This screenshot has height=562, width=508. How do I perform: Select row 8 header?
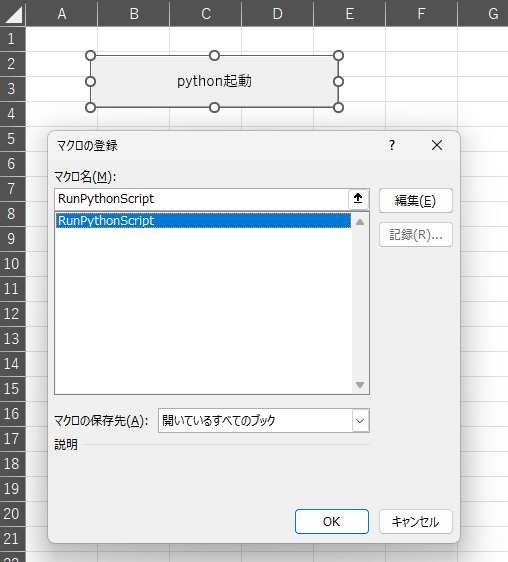13,214
